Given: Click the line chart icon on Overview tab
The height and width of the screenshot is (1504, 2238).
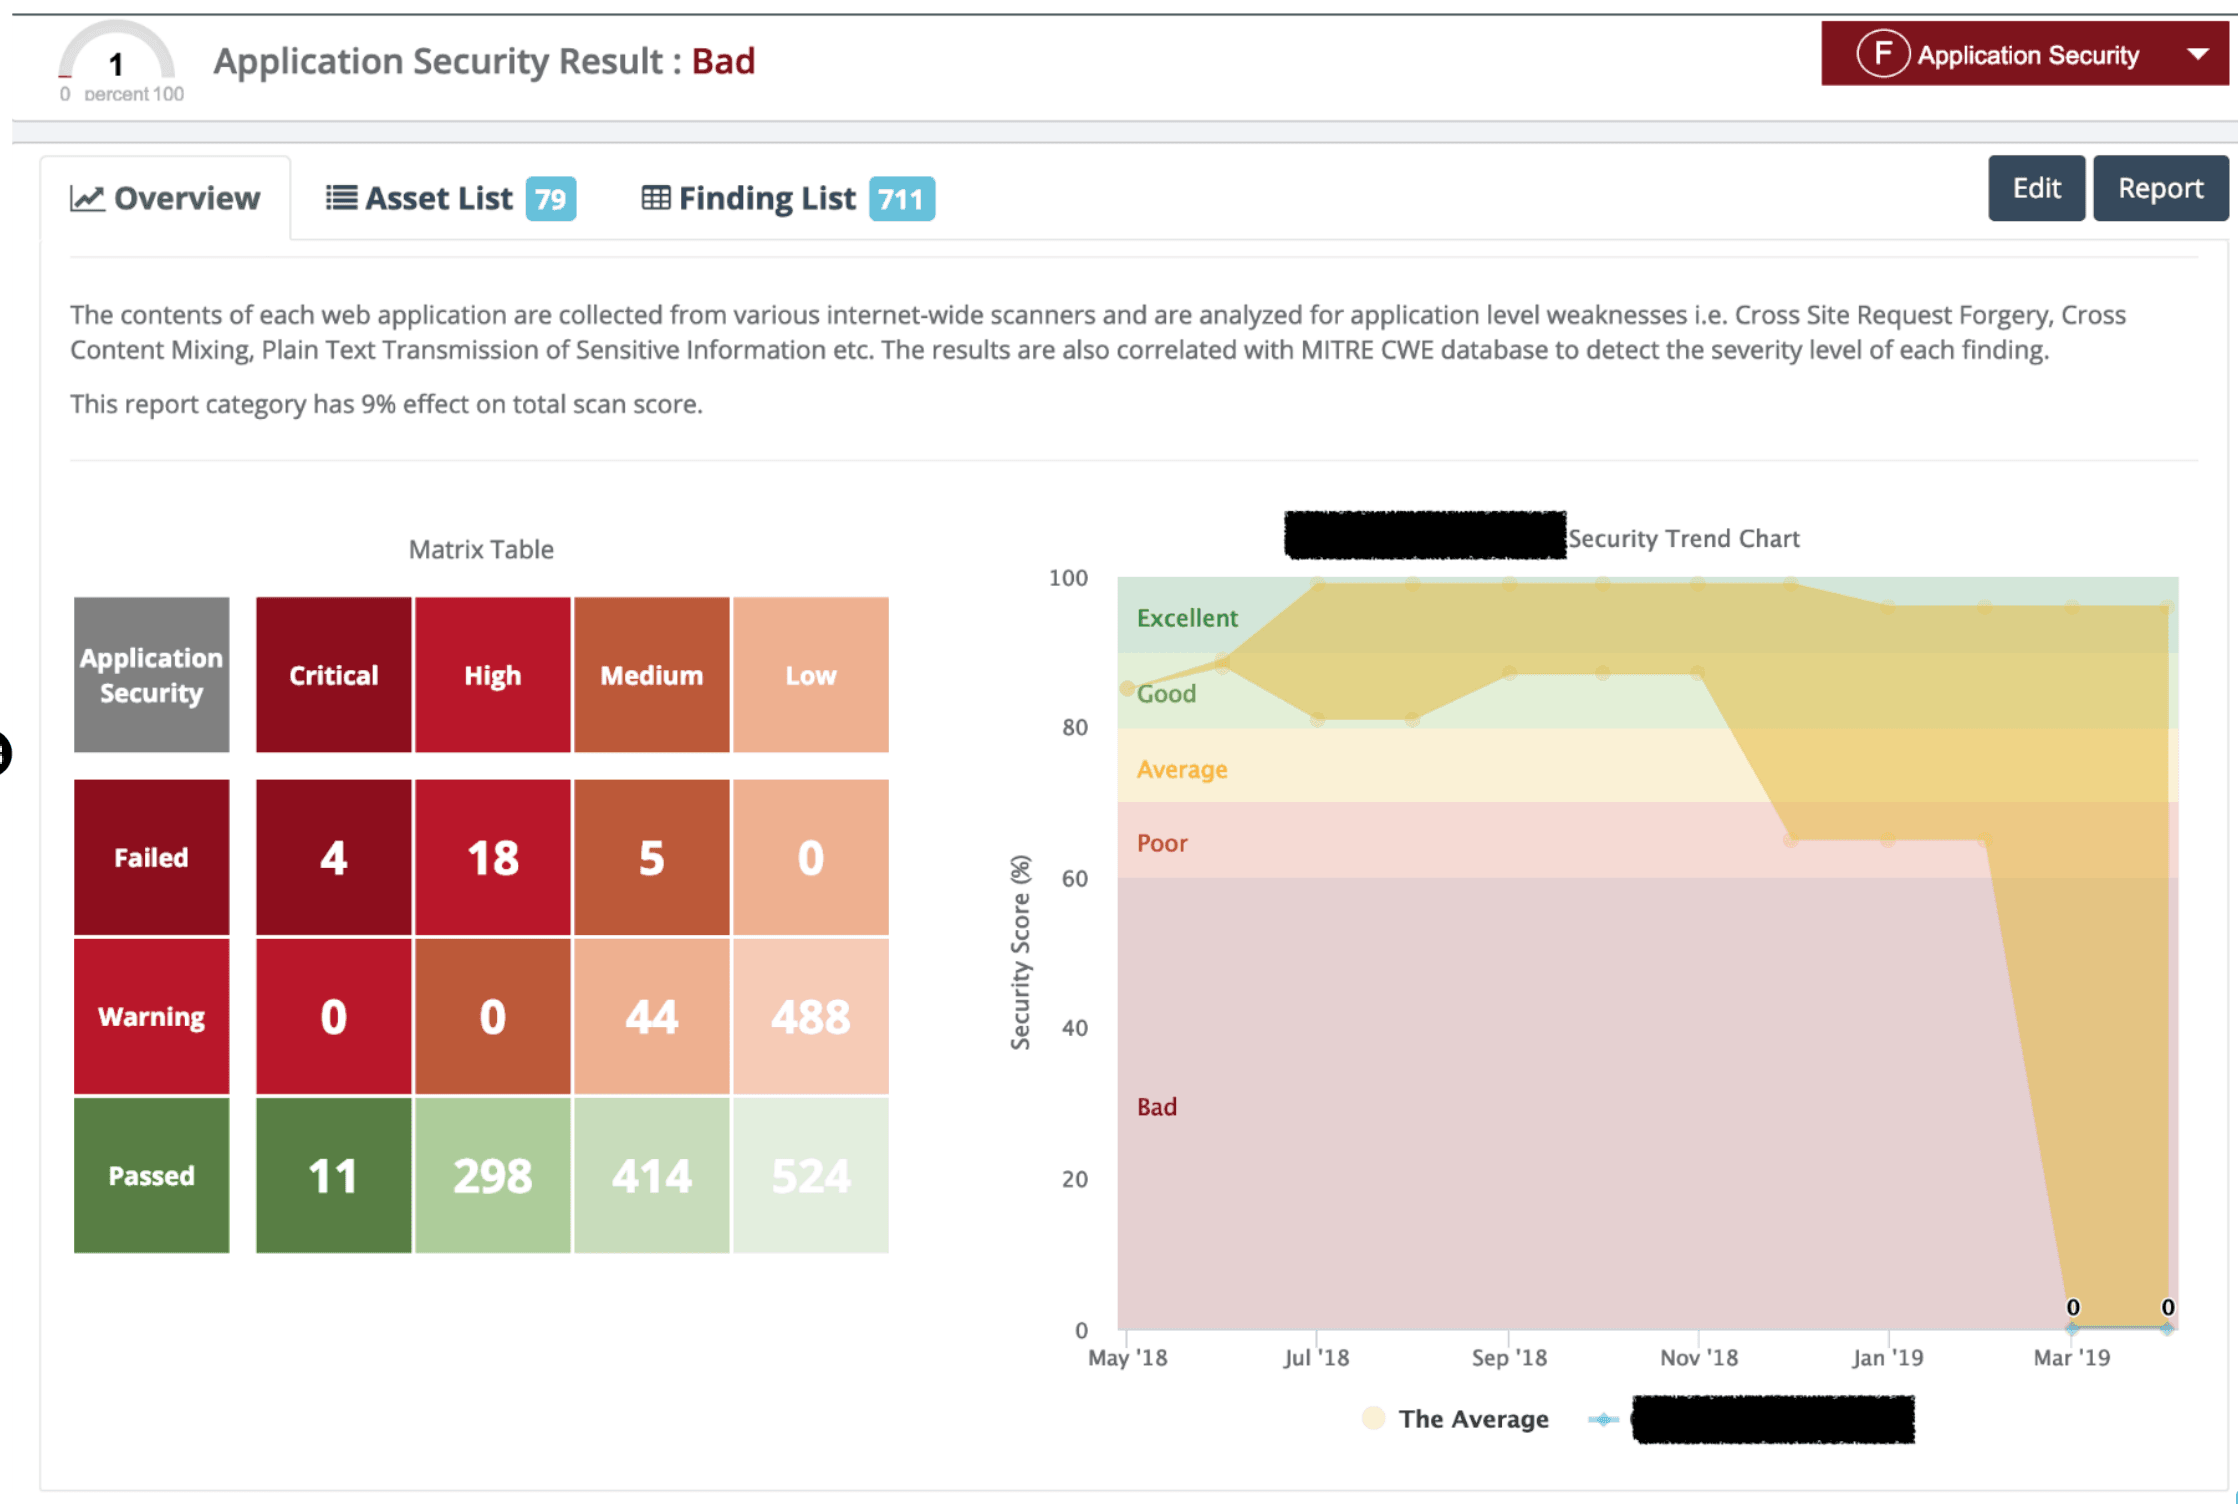Looking at the screenshot, I should [88, 197].
